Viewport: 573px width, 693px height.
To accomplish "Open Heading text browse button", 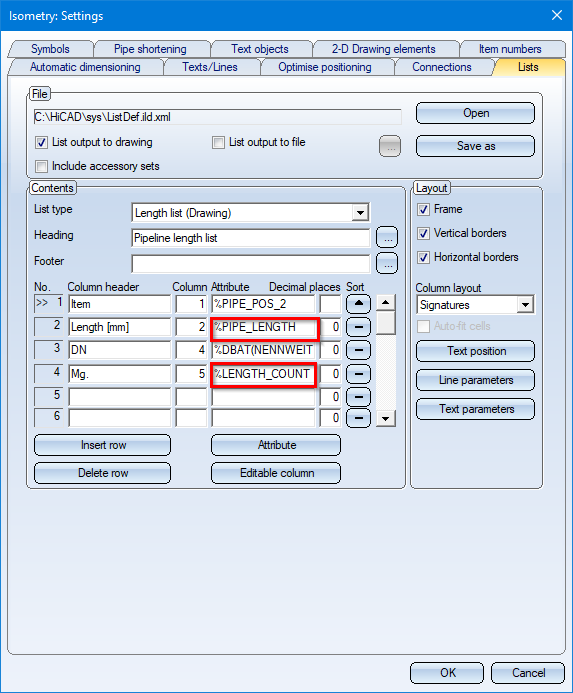I will (387, 238).
